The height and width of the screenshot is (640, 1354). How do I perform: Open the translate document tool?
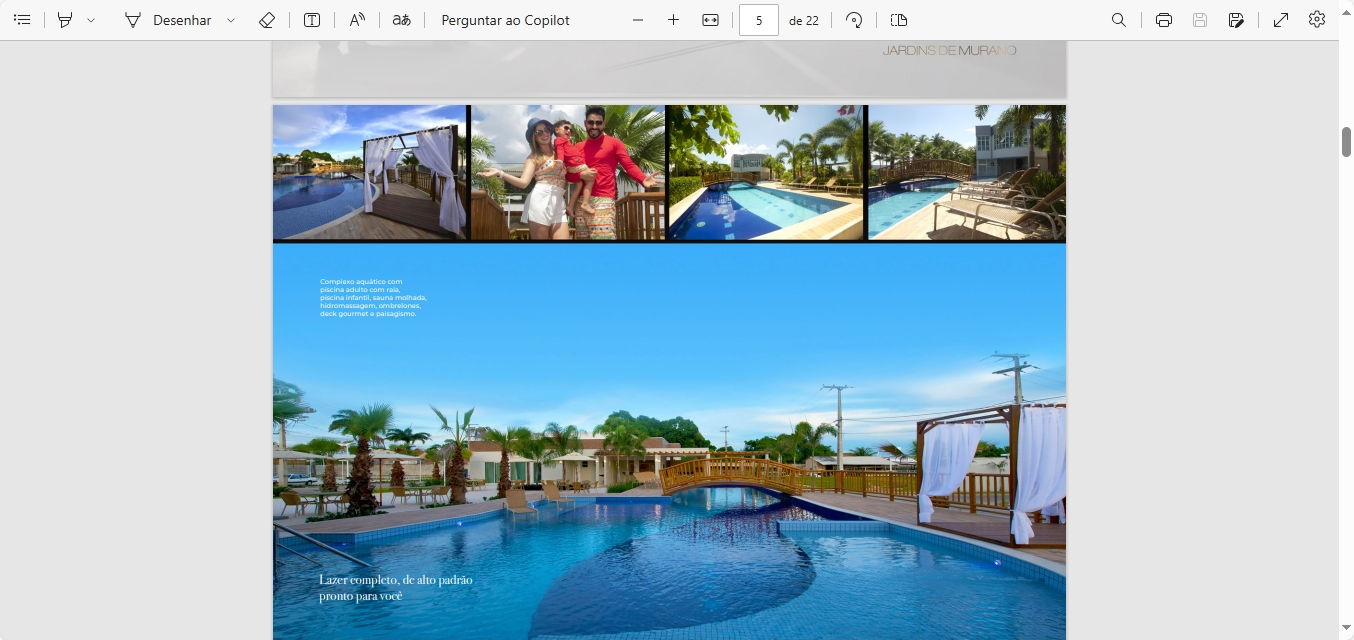(x=401, y=20)
